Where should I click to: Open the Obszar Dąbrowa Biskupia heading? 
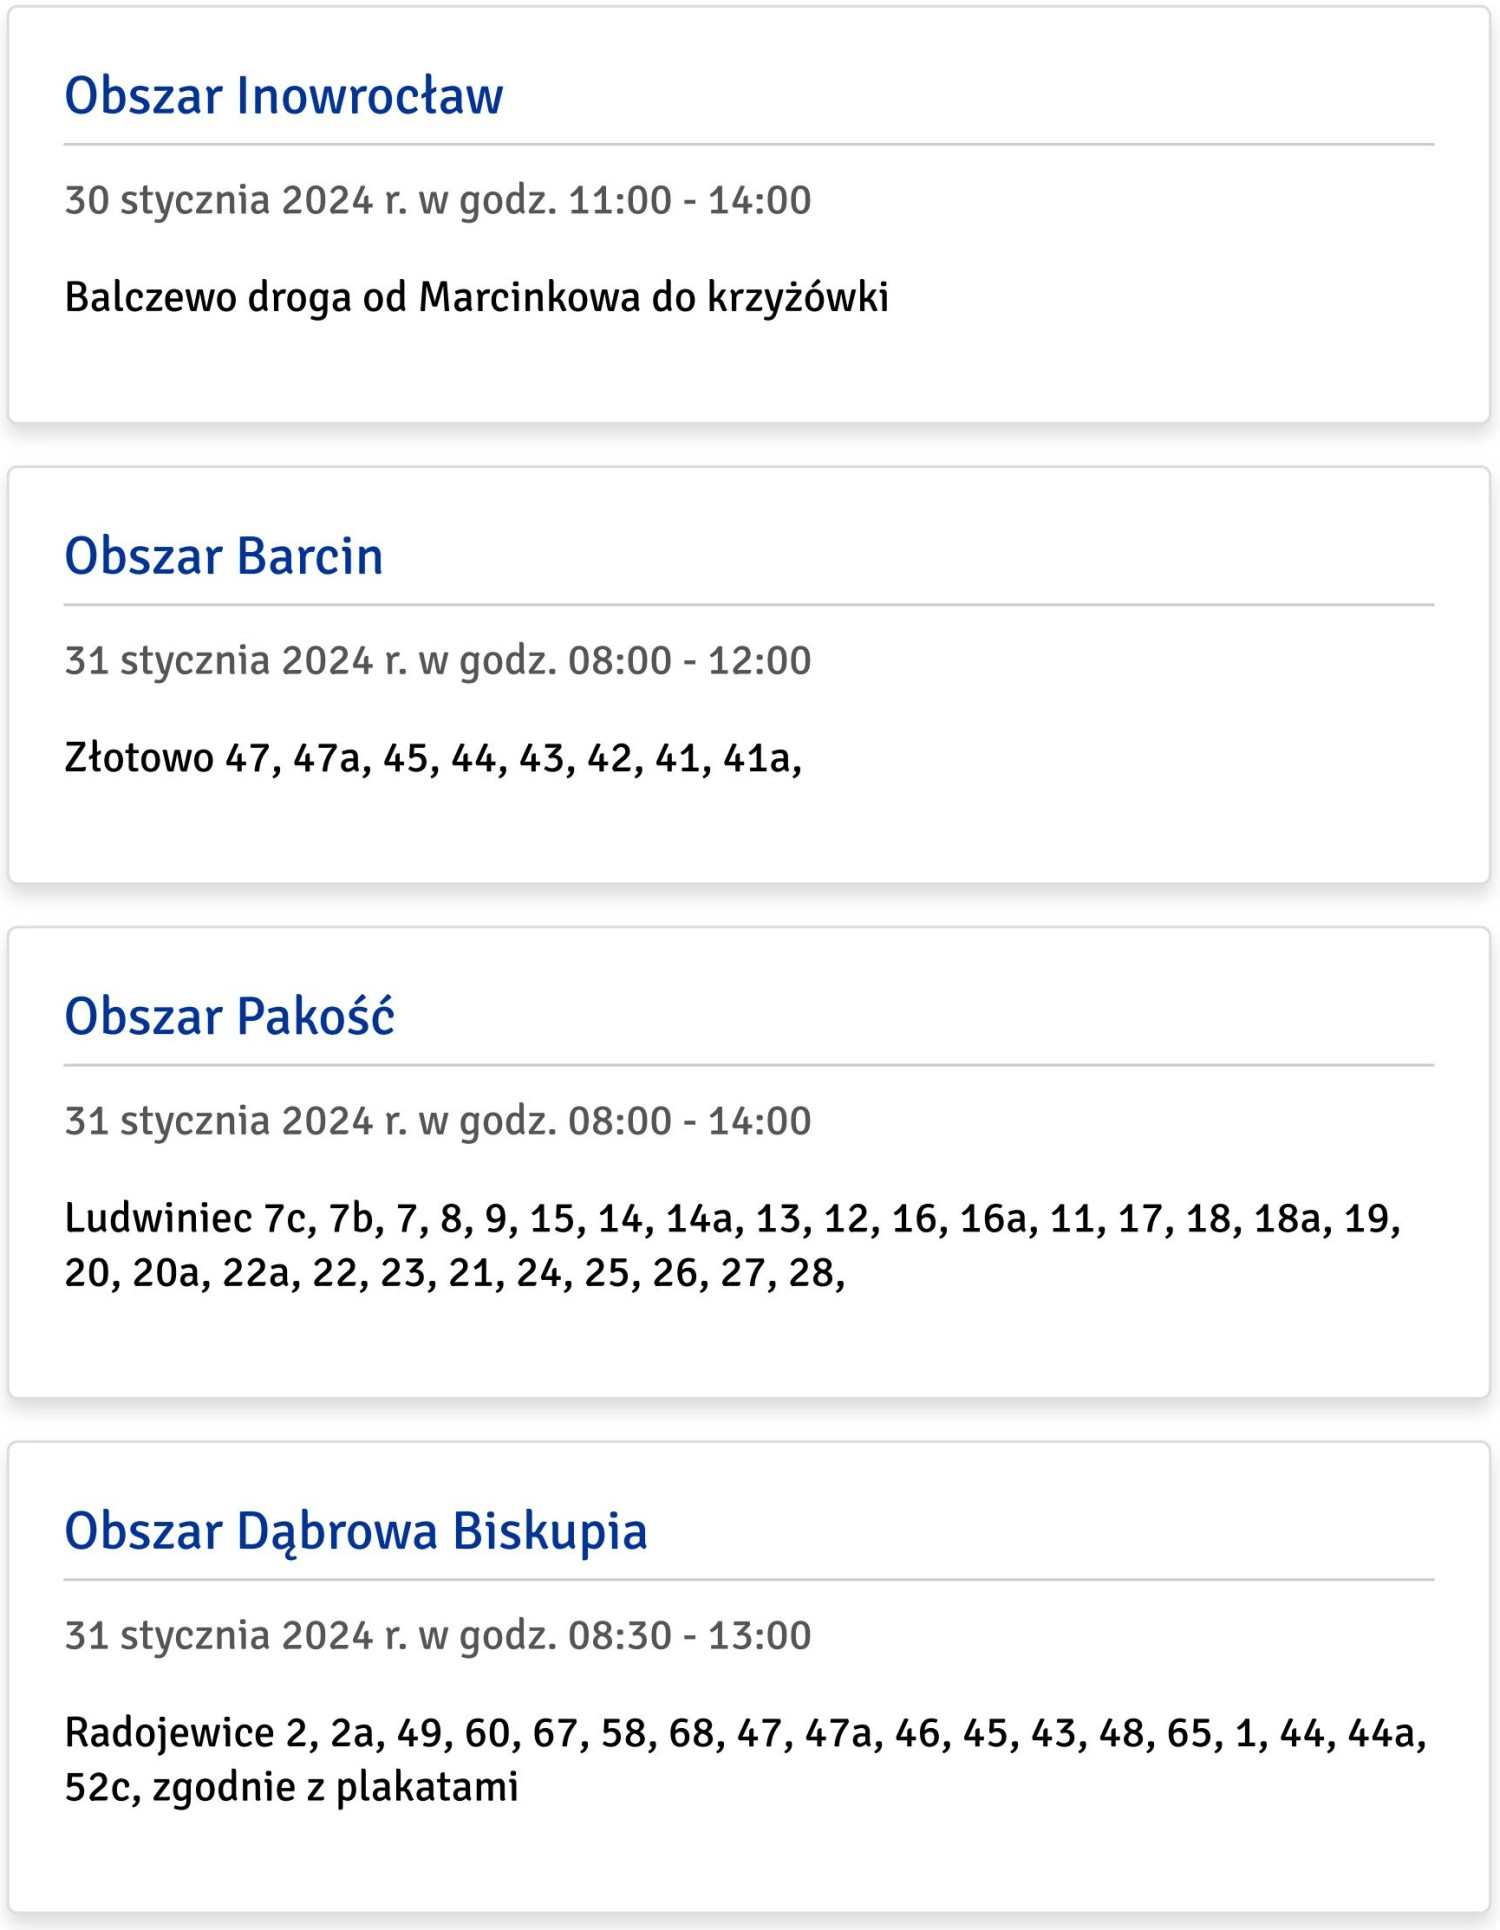[355, 1531]
